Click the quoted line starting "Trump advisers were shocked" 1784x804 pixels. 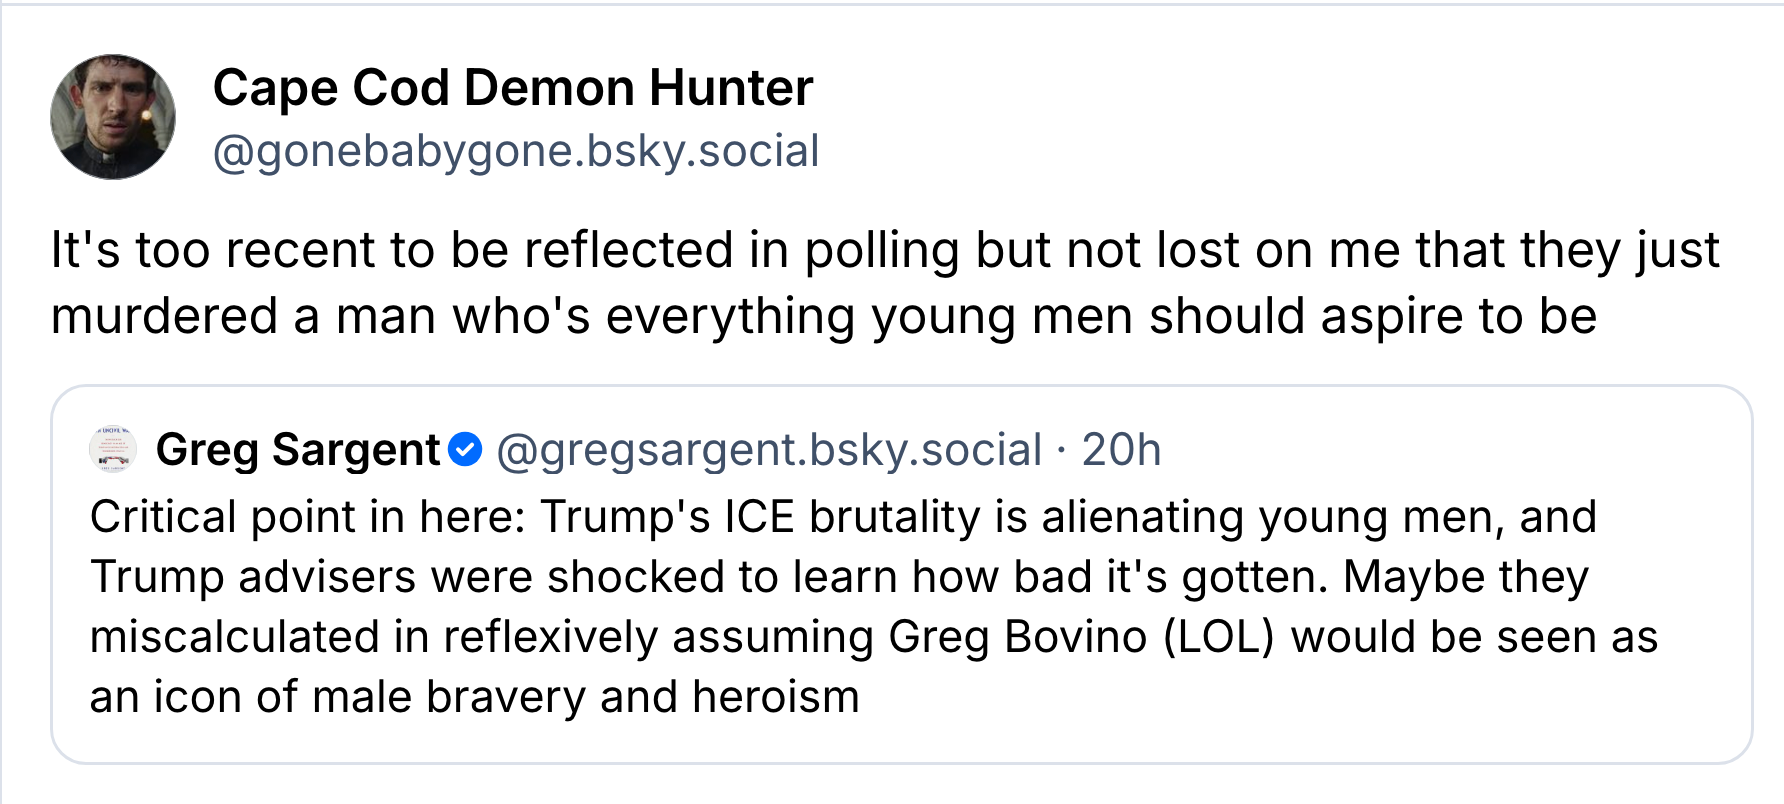coord(838,577)
